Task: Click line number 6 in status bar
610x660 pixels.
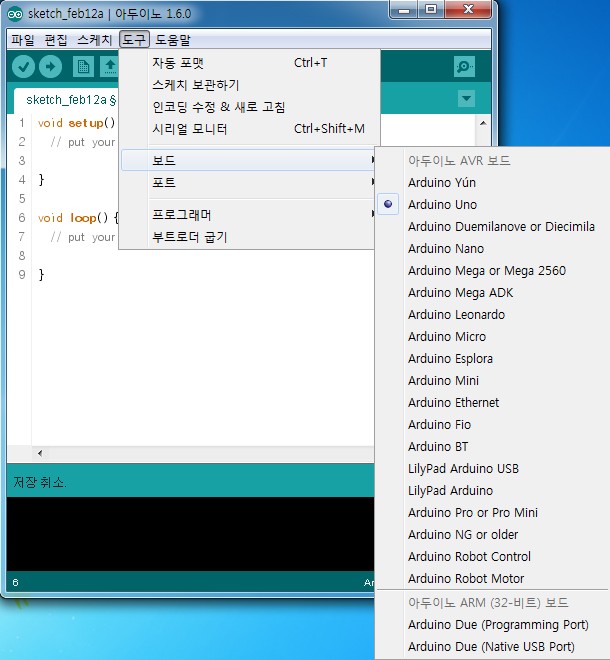Action: pyautogui.click(x=16, y=583)
